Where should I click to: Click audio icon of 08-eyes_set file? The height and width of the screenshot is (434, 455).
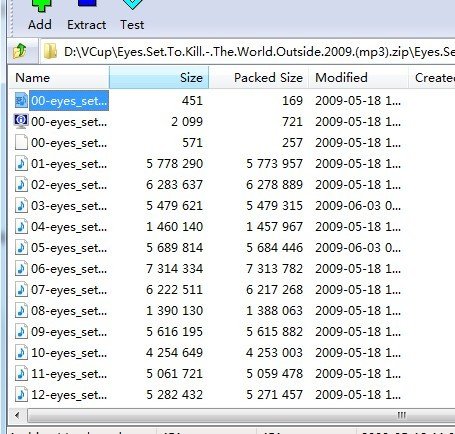pyautogui.click(x=21, y=311)
